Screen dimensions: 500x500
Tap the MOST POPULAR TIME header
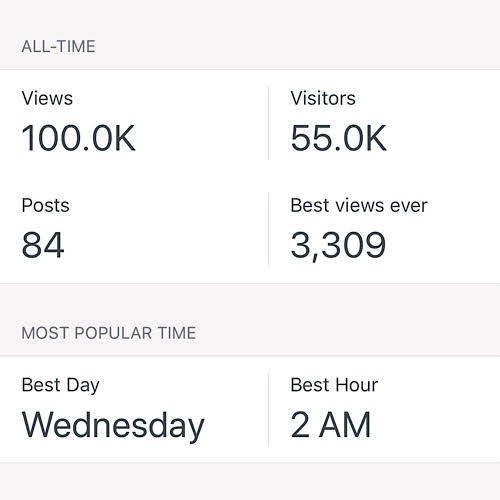[109, 333]
